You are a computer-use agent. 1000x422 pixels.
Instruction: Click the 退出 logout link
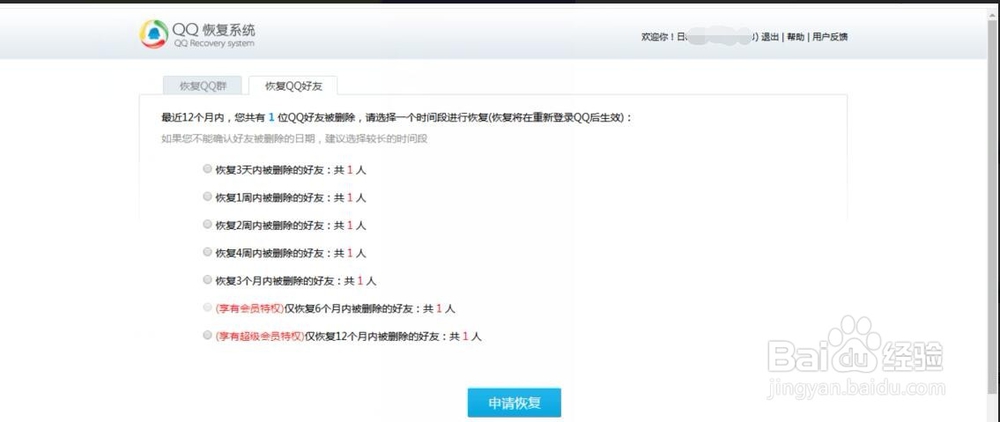tap(770, 38)
